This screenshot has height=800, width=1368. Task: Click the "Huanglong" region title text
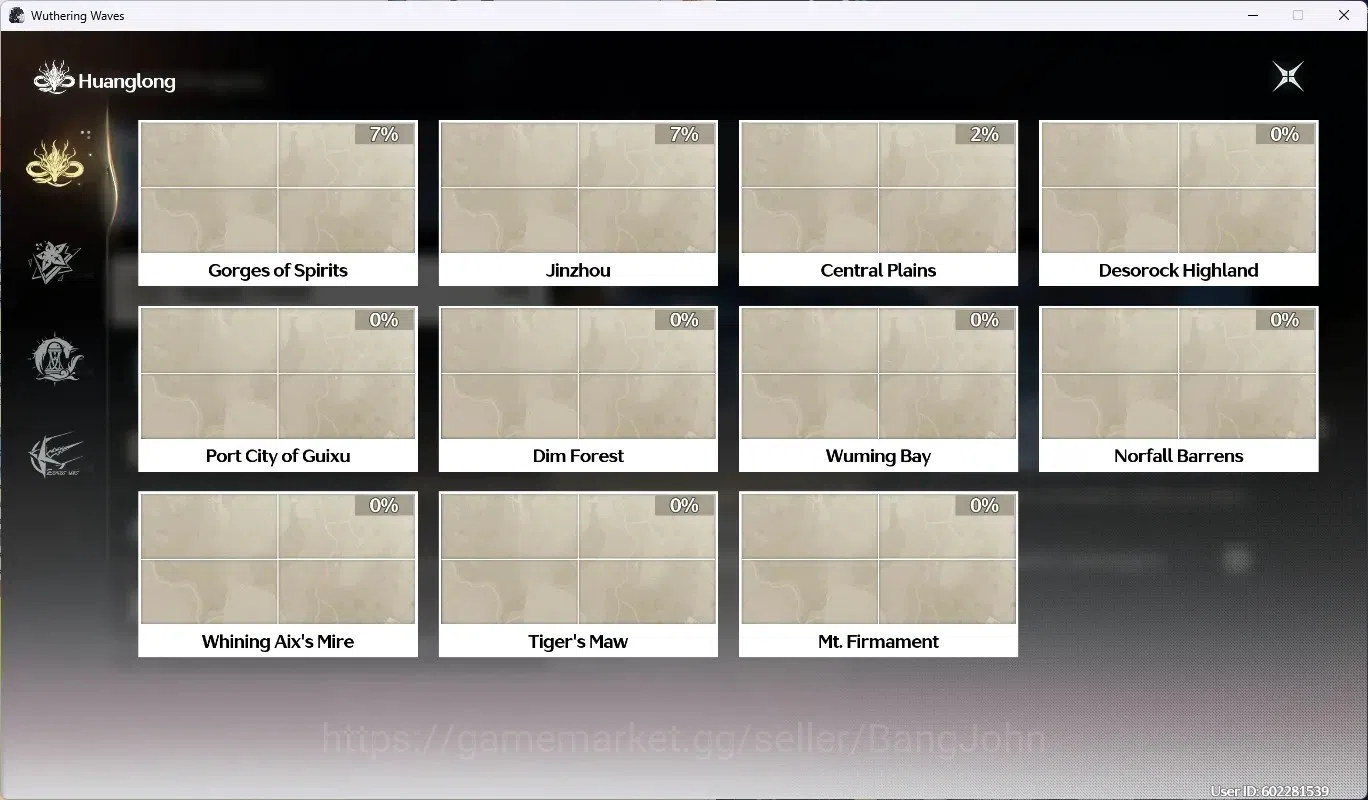(127, 82)
